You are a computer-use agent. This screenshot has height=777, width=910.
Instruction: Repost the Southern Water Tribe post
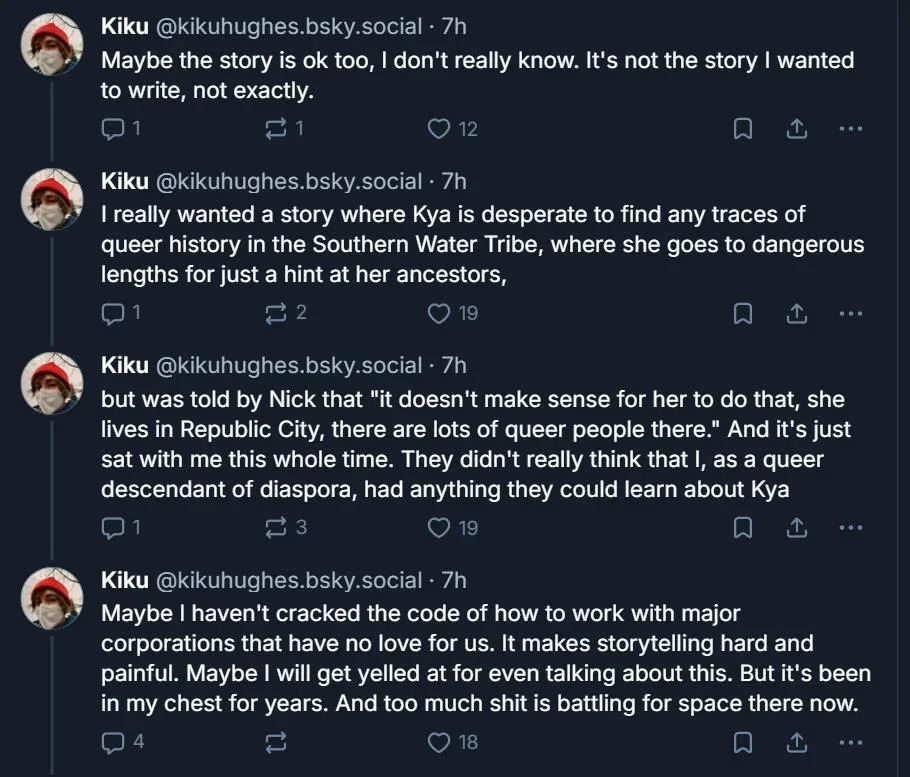coord(278,313)
